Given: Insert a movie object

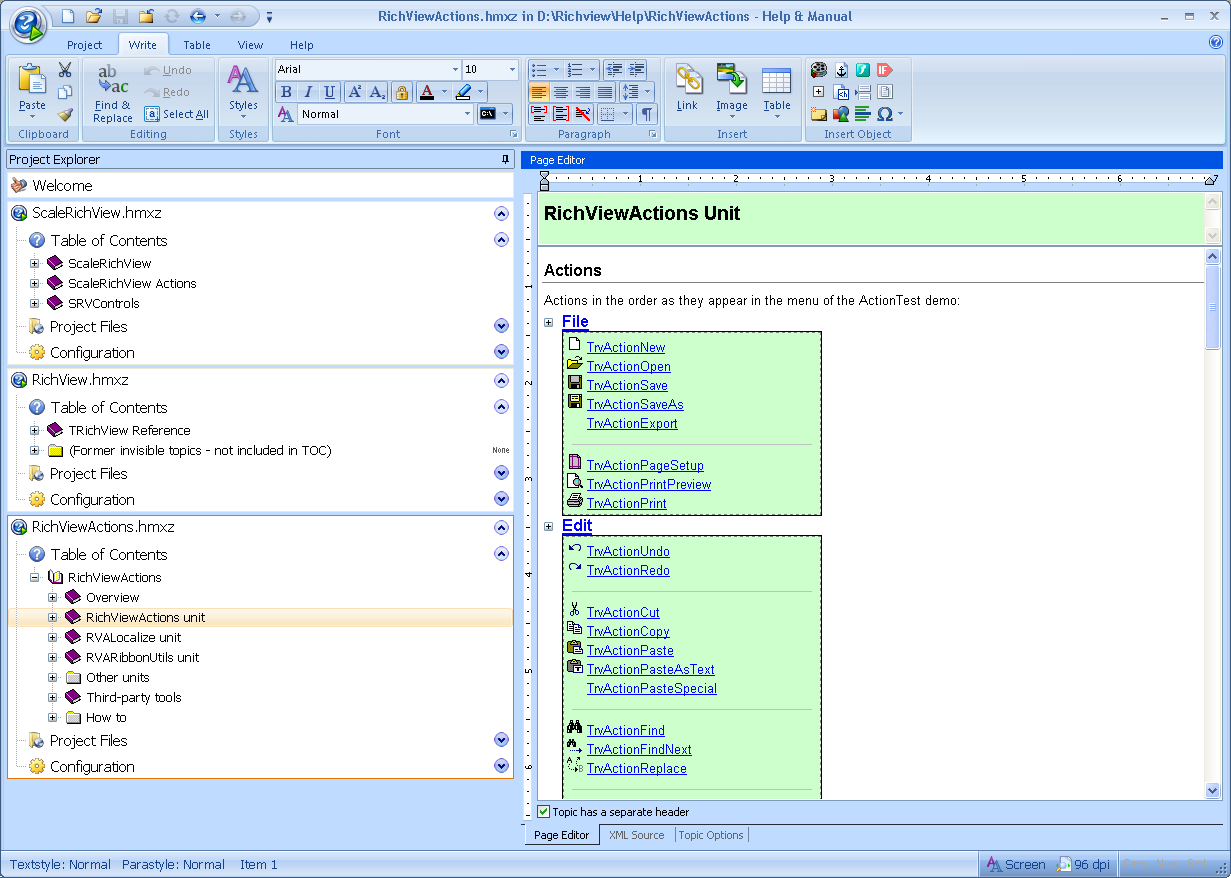Looking at the screenshot, I should pos(819,70).
